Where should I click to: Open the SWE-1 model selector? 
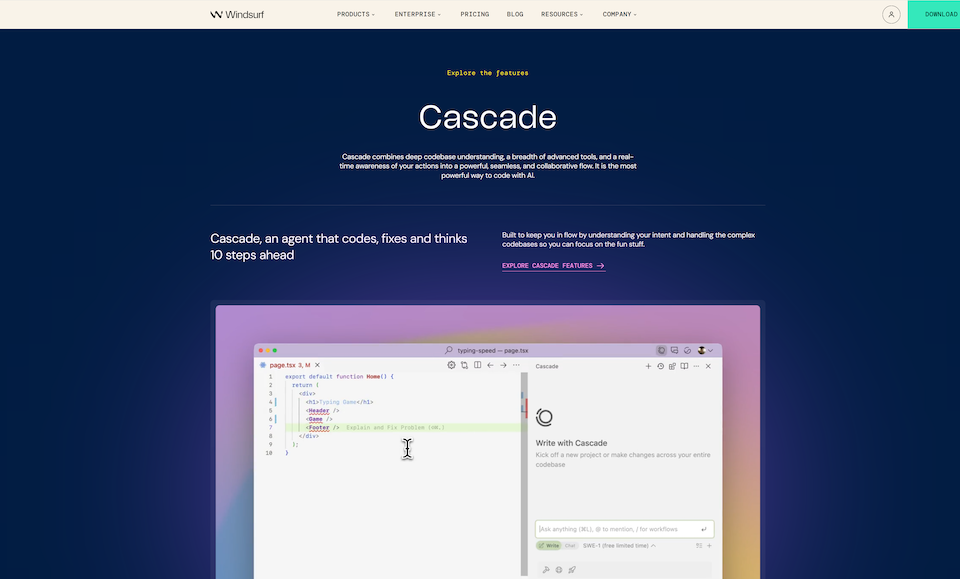tap(619, 545)
